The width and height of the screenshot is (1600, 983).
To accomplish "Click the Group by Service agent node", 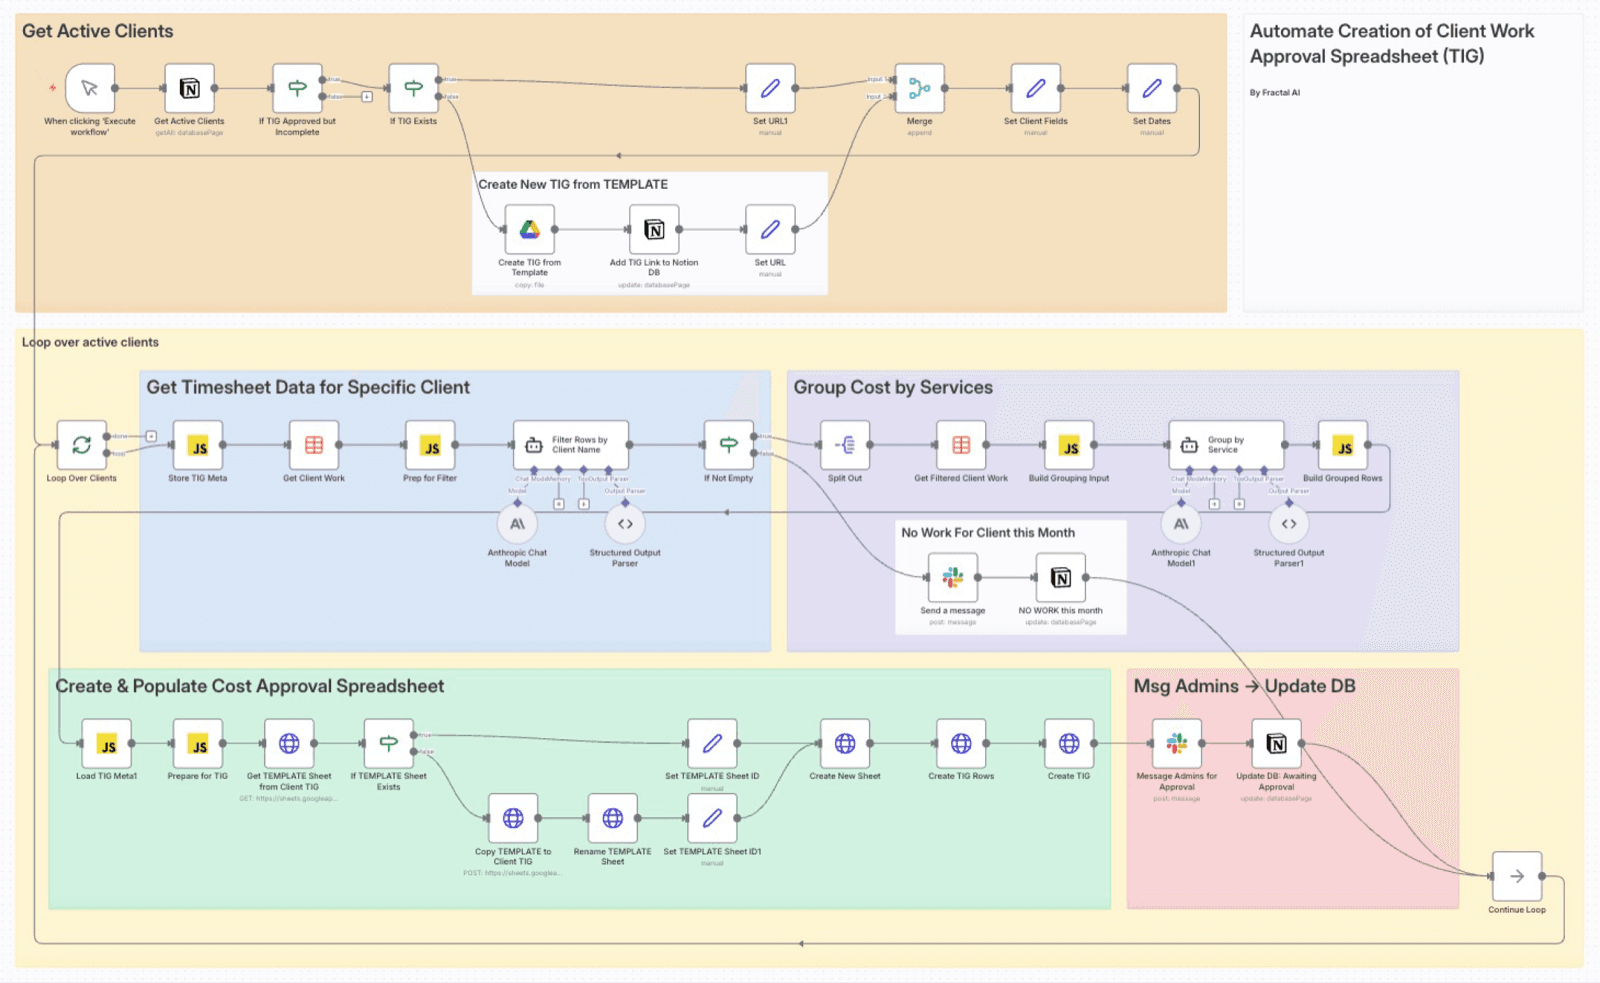I will [x=1227, y=445].
